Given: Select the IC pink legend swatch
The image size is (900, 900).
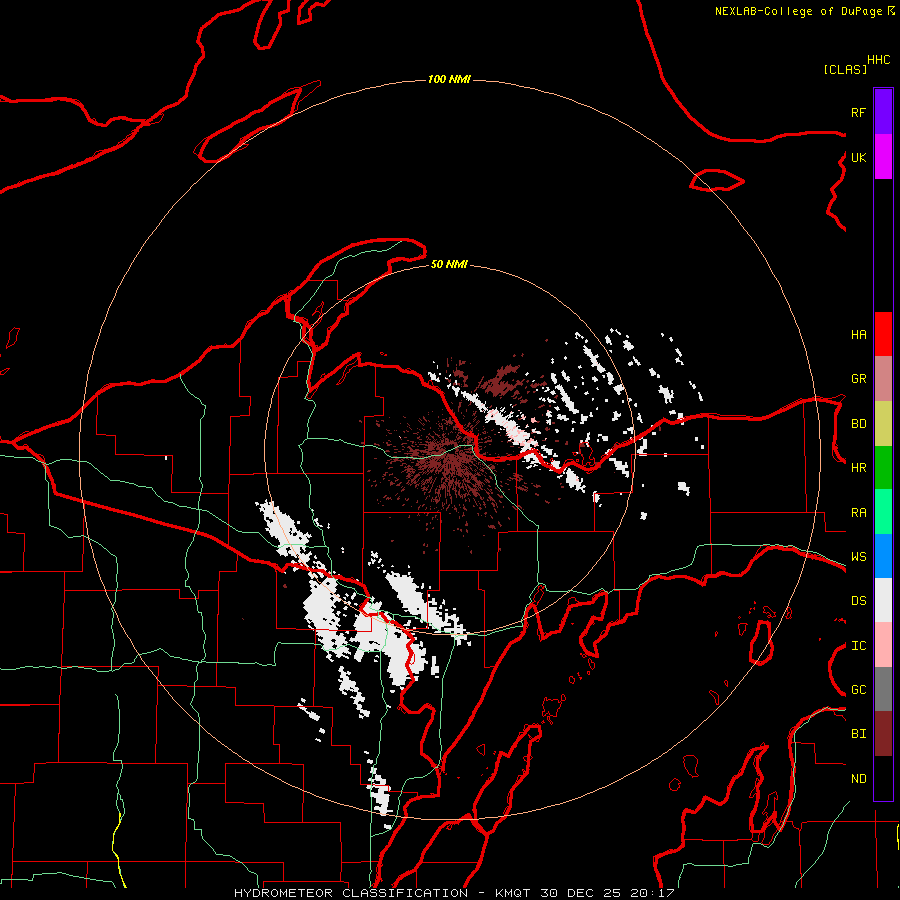Looking at the screenshot, I should [x=883, y=645].
